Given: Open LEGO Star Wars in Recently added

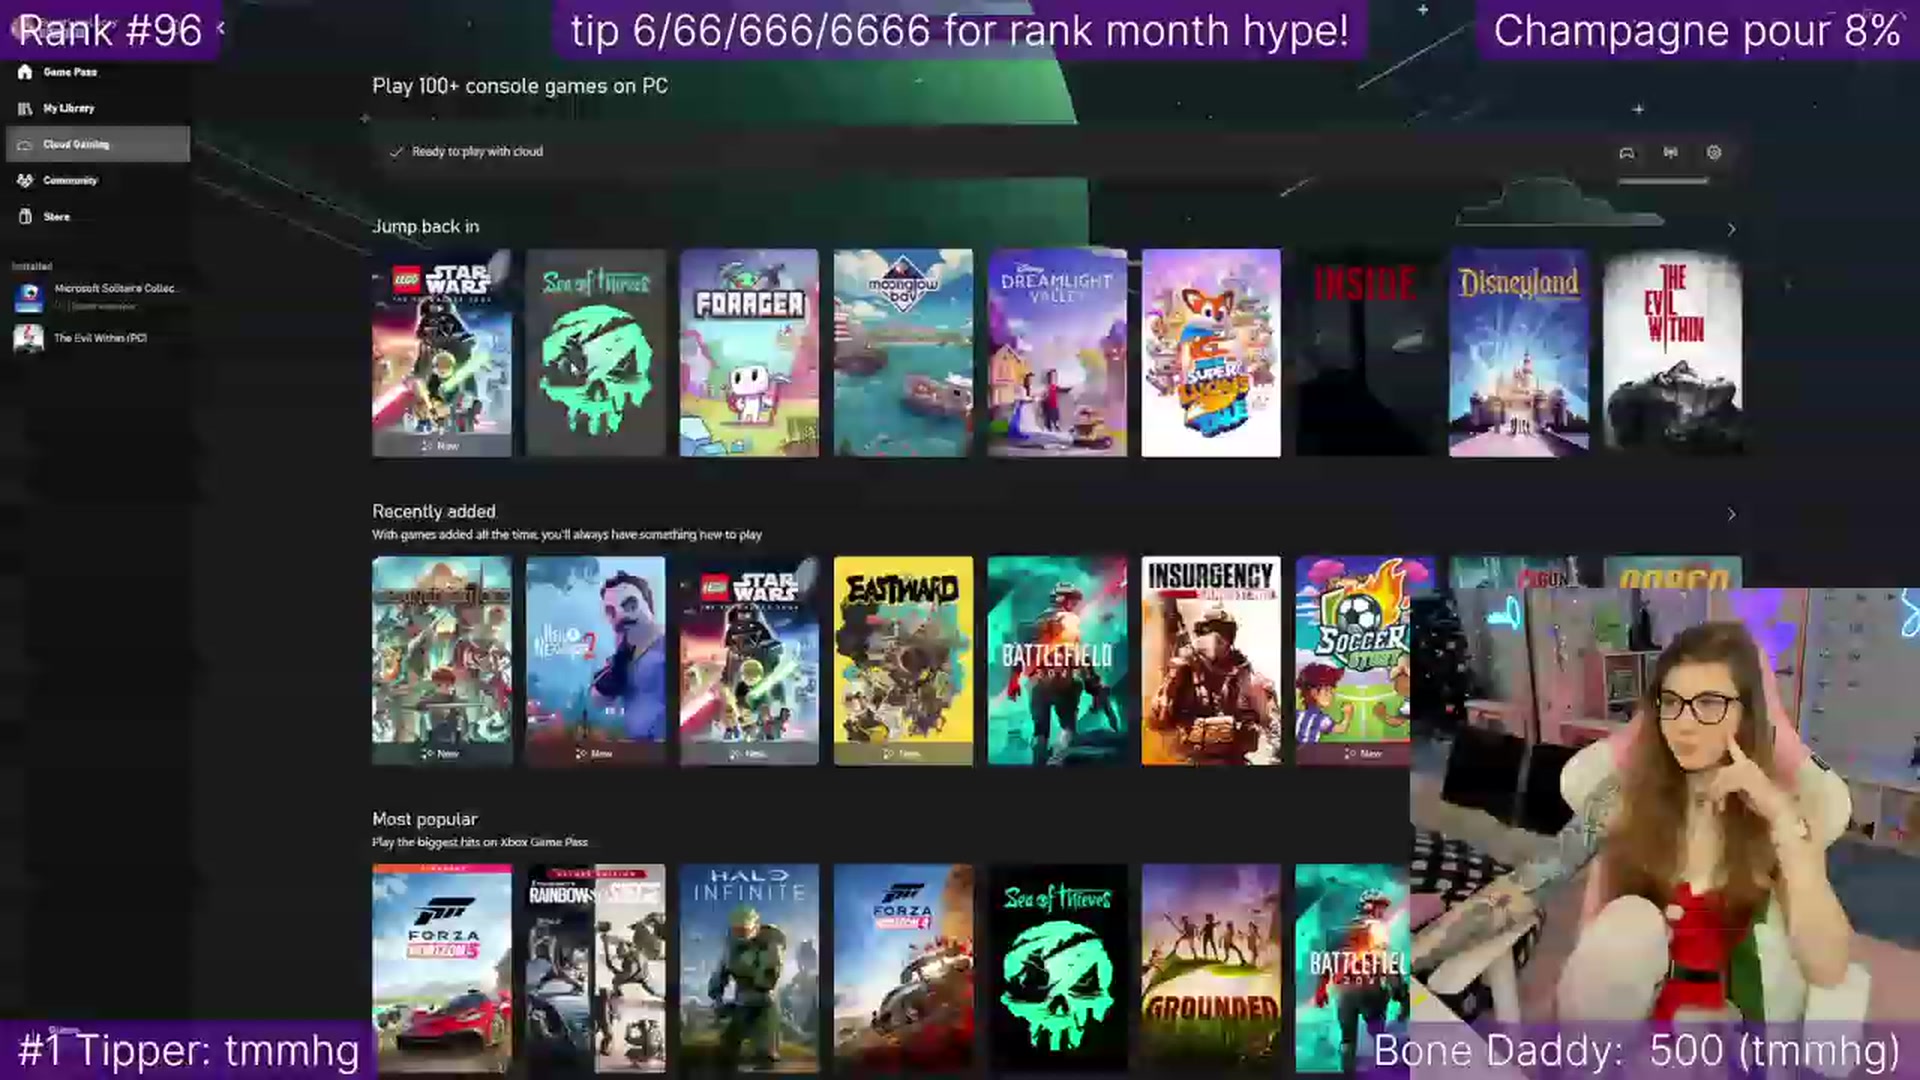Looking at the screenshot, I should (749, 661).
